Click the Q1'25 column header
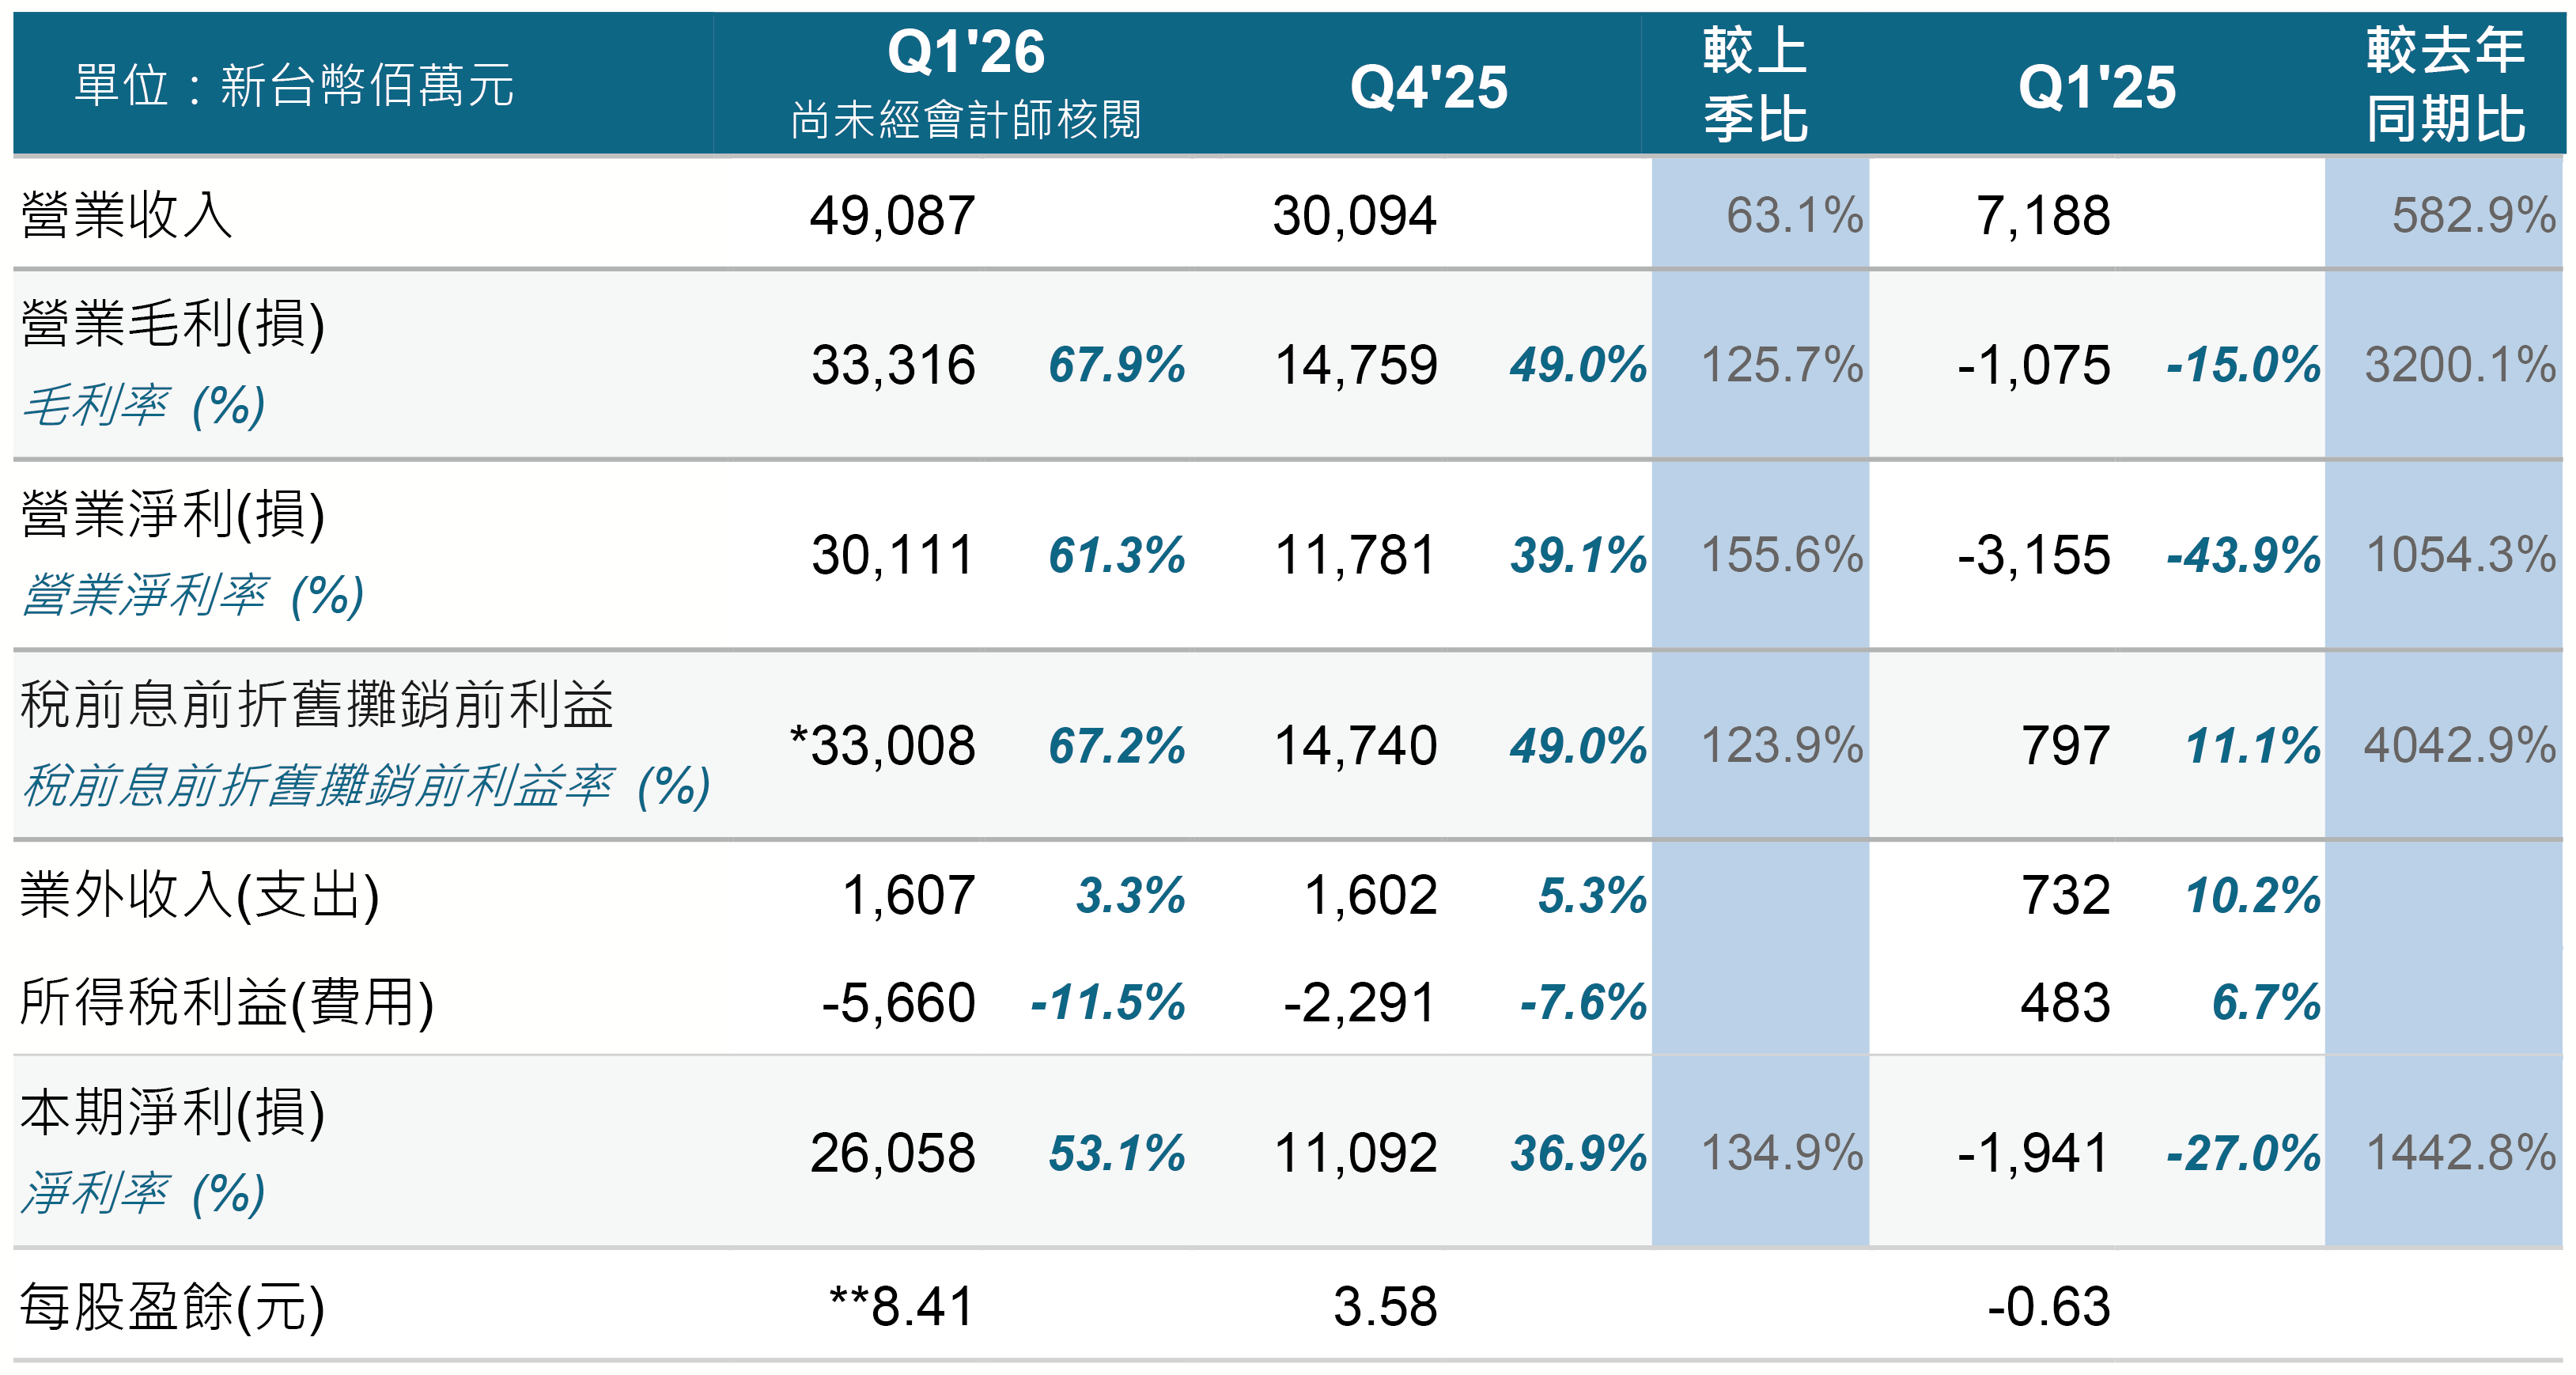This screenshot has height=1375, width=2576. [x=2096, y=87]
